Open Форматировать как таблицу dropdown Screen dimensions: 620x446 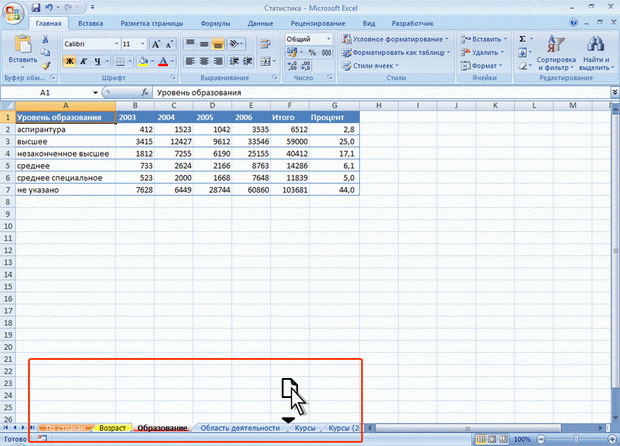coord(396,52)
